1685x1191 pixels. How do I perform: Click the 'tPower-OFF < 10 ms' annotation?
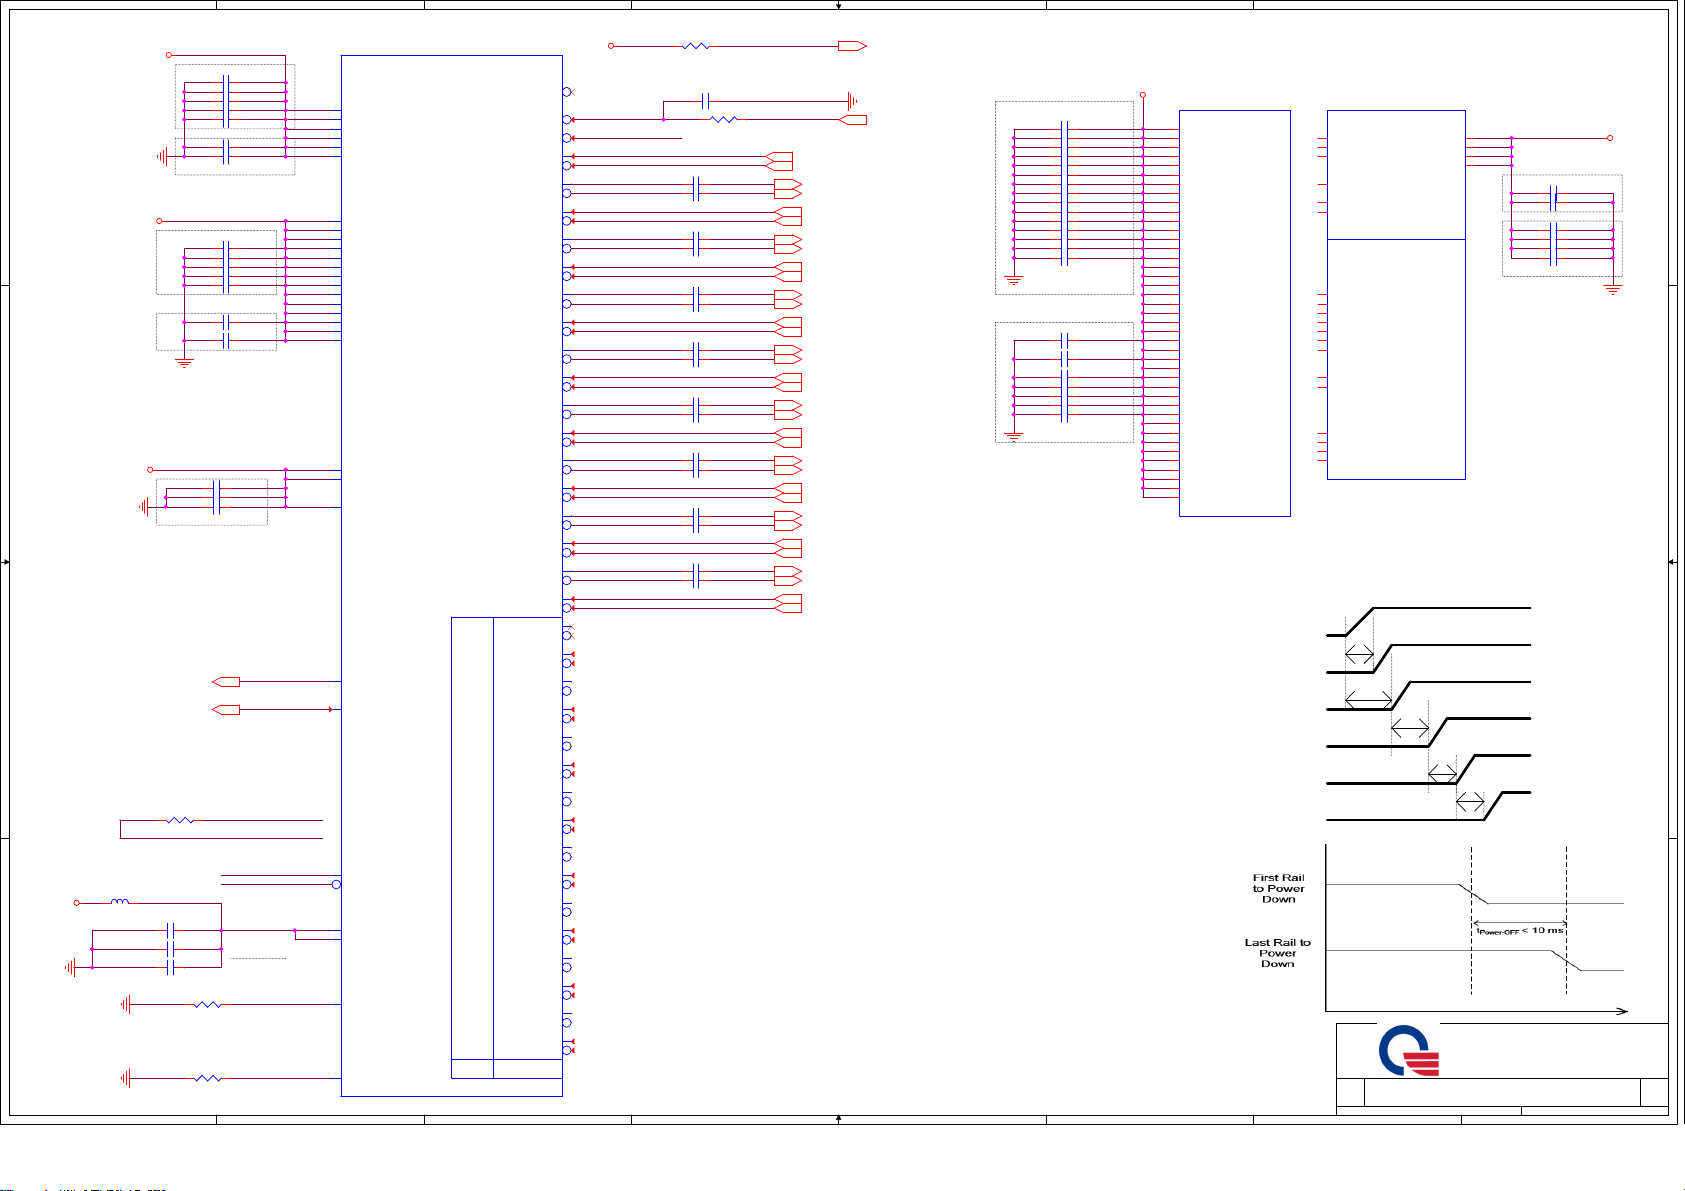tap(1521, 930)
